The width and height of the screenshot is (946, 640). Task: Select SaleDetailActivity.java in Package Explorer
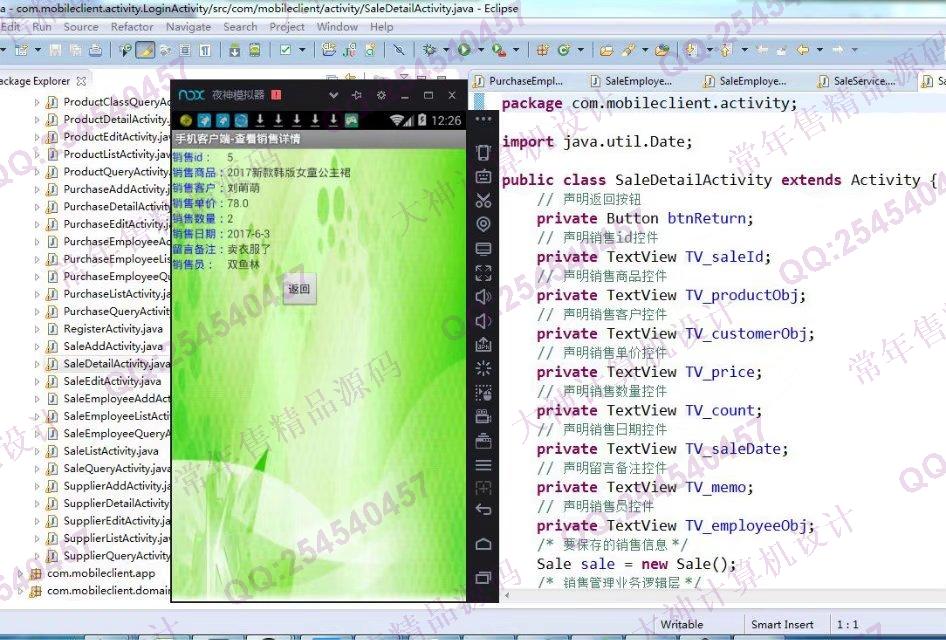[116, 364]
